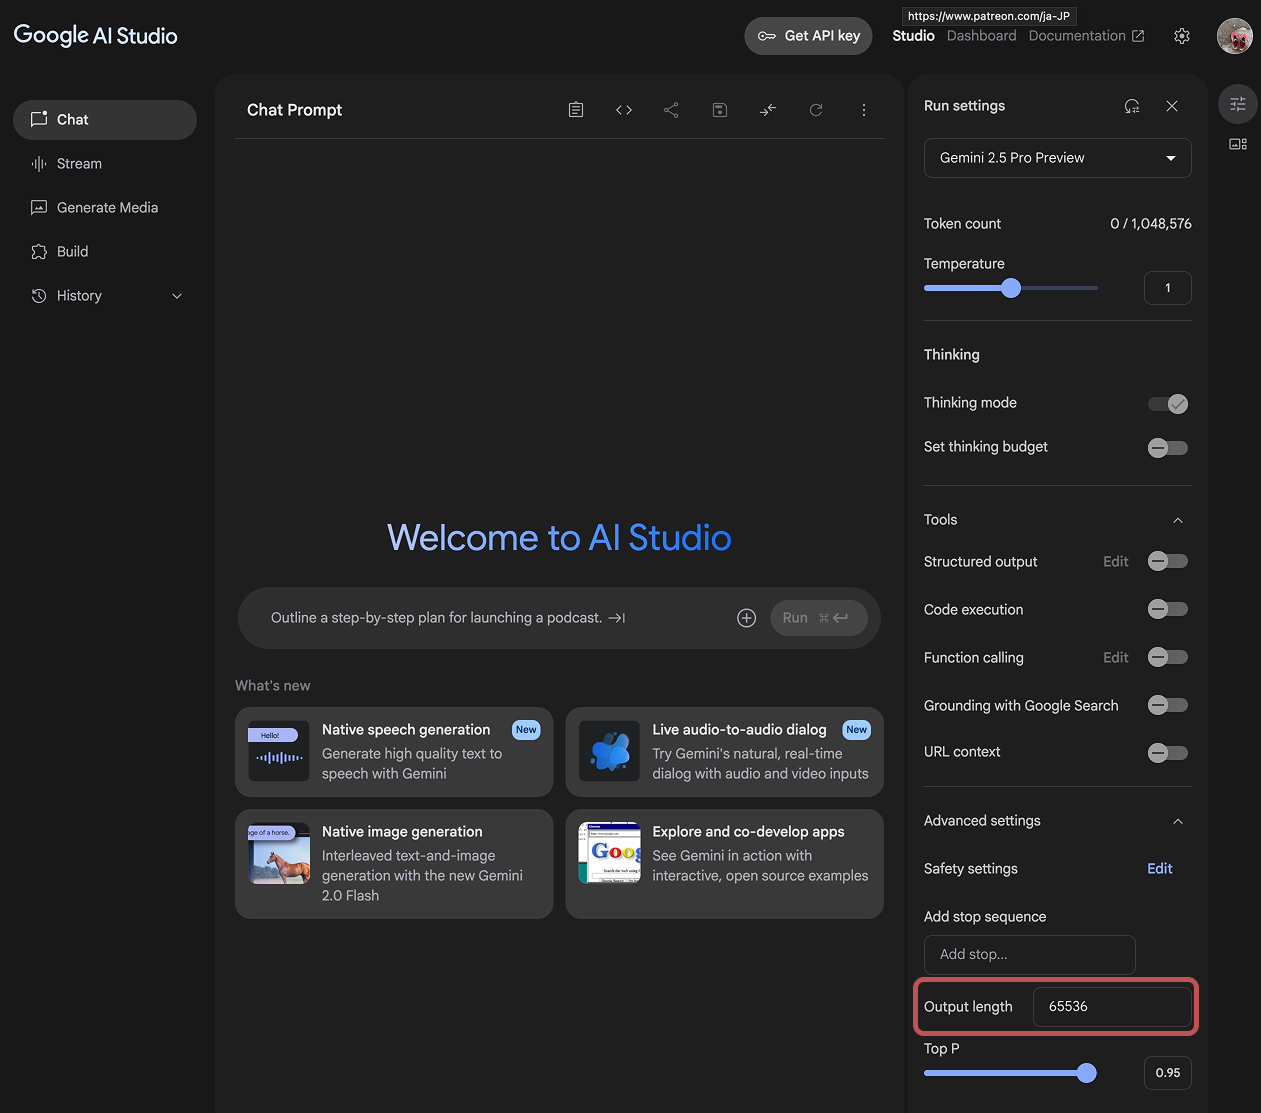Turn on Grounding with Google Search
The image size is (1261, 1113).
pos(1168,705)
